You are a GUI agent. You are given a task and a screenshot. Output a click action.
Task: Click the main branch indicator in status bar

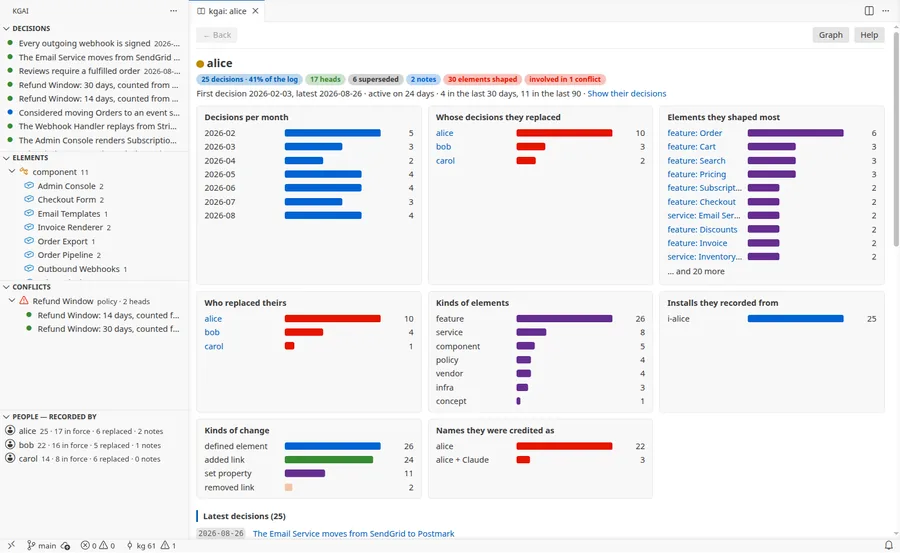click(x=42, y=546)
